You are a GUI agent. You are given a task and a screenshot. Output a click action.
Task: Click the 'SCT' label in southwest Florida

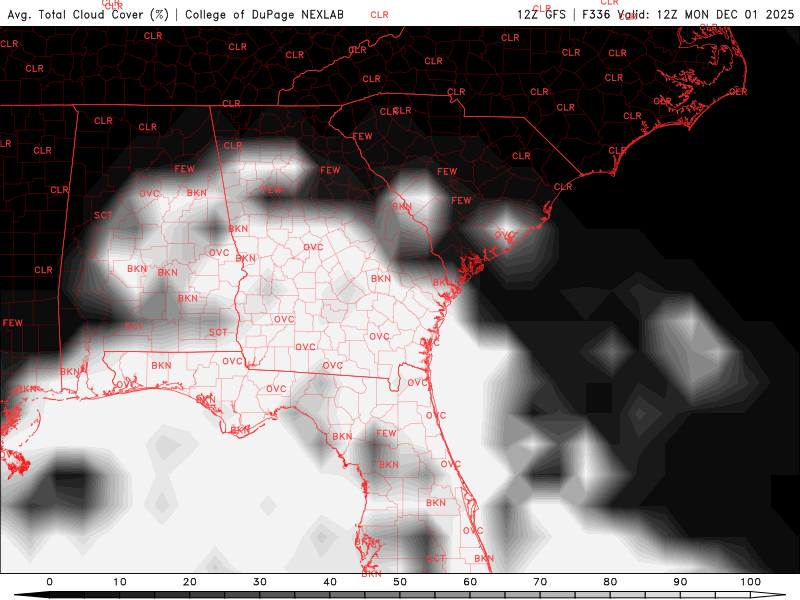pos(436,559)
